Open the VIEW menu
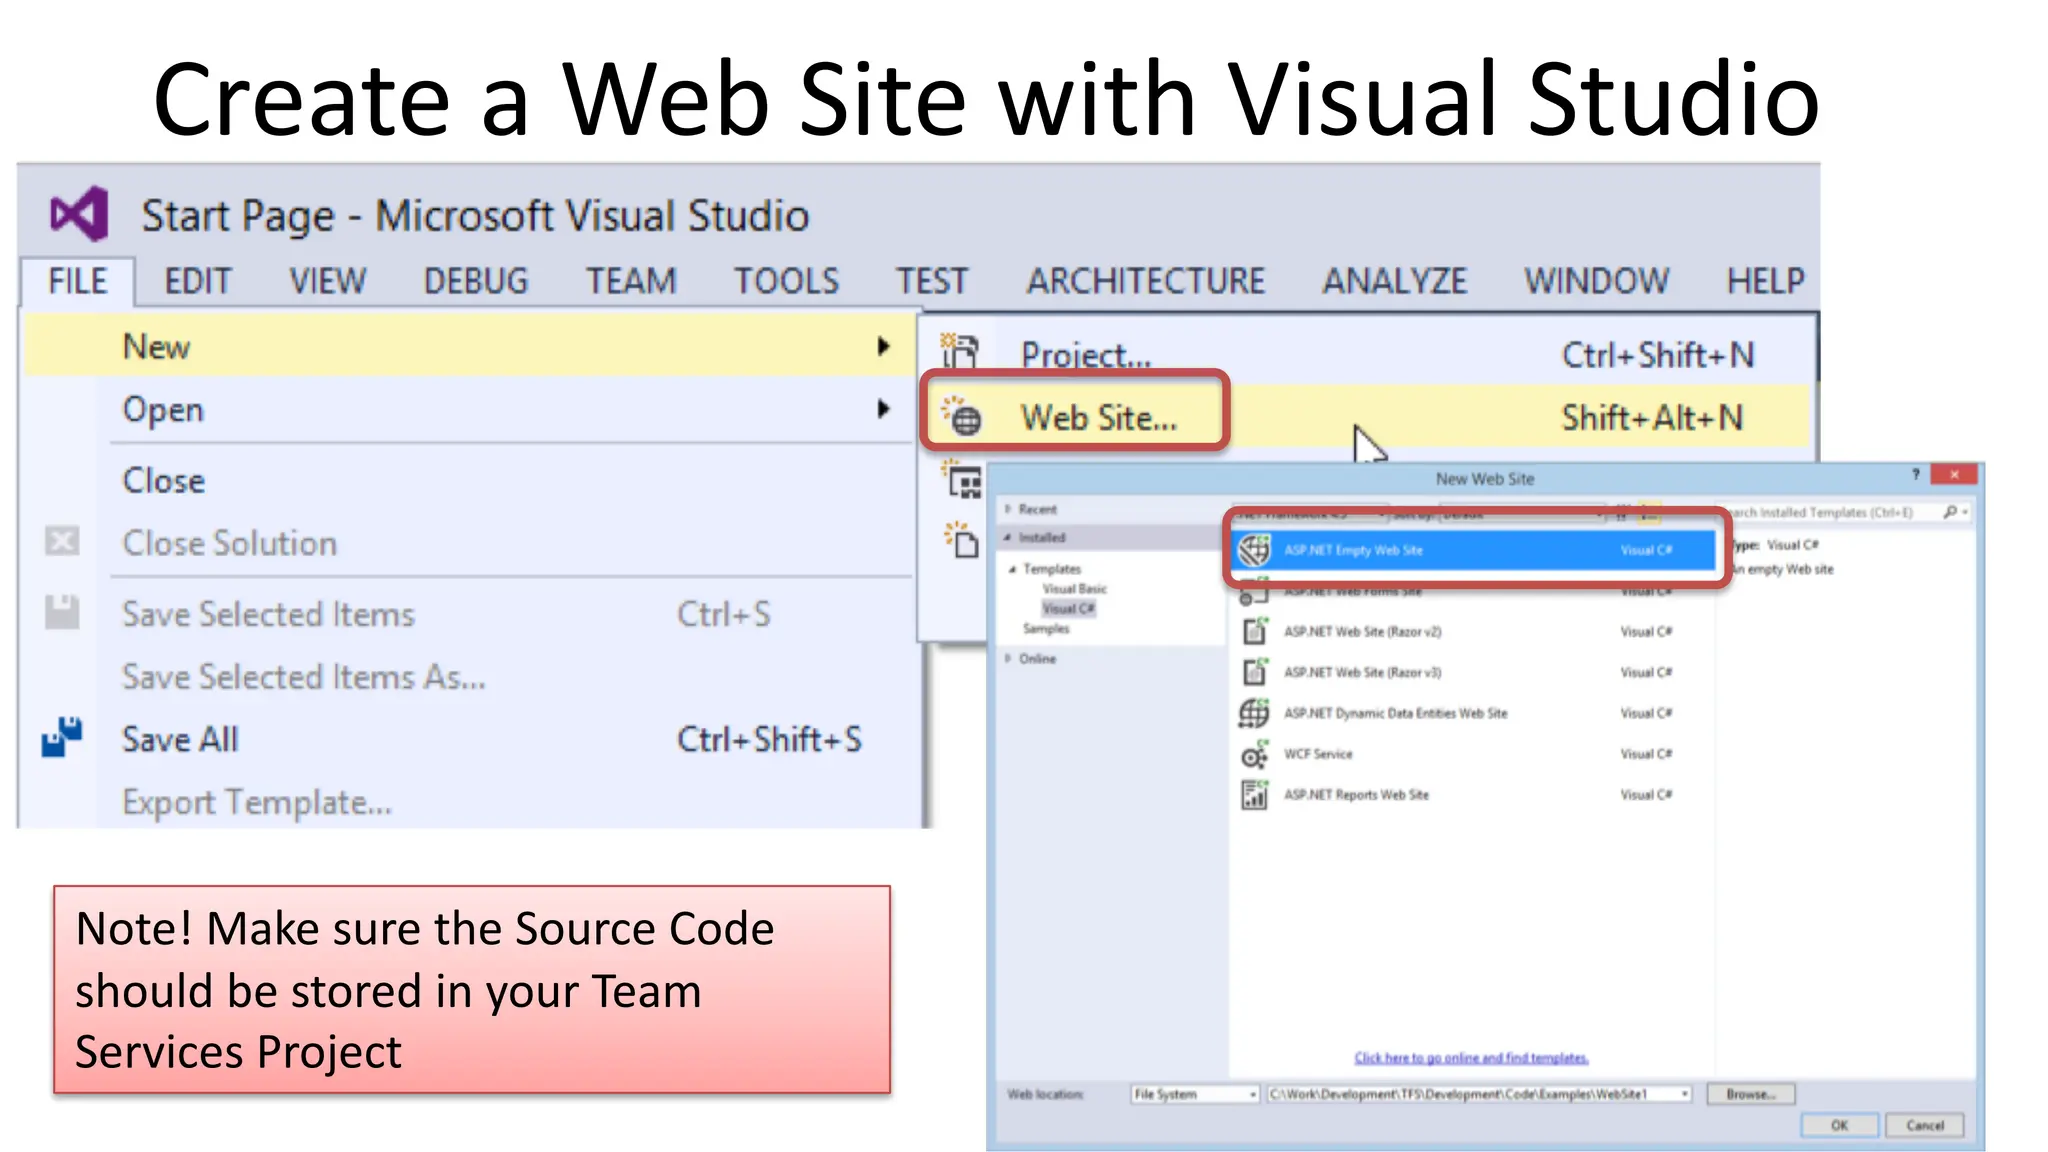The image size is (2048, 1152). (328, 281)
